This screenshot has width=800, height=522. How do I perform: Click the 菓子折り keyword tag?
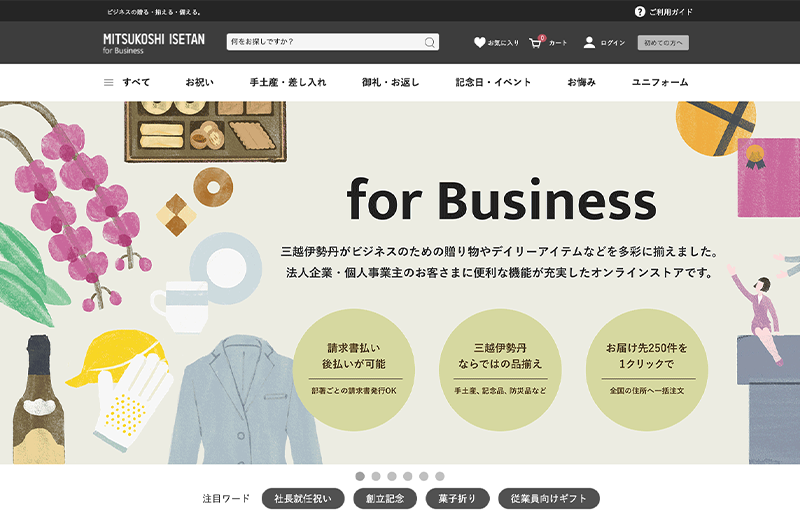pos(457,498)
